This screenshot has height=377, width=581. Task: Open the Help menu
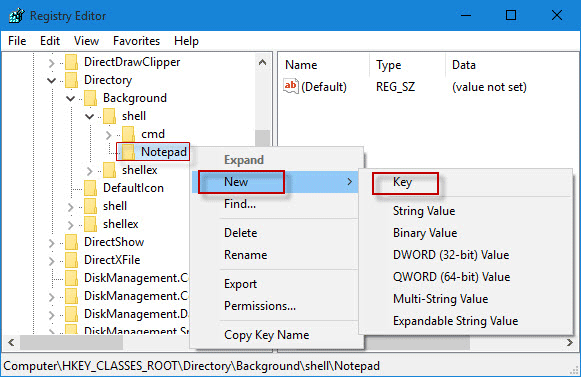point(186,41)
